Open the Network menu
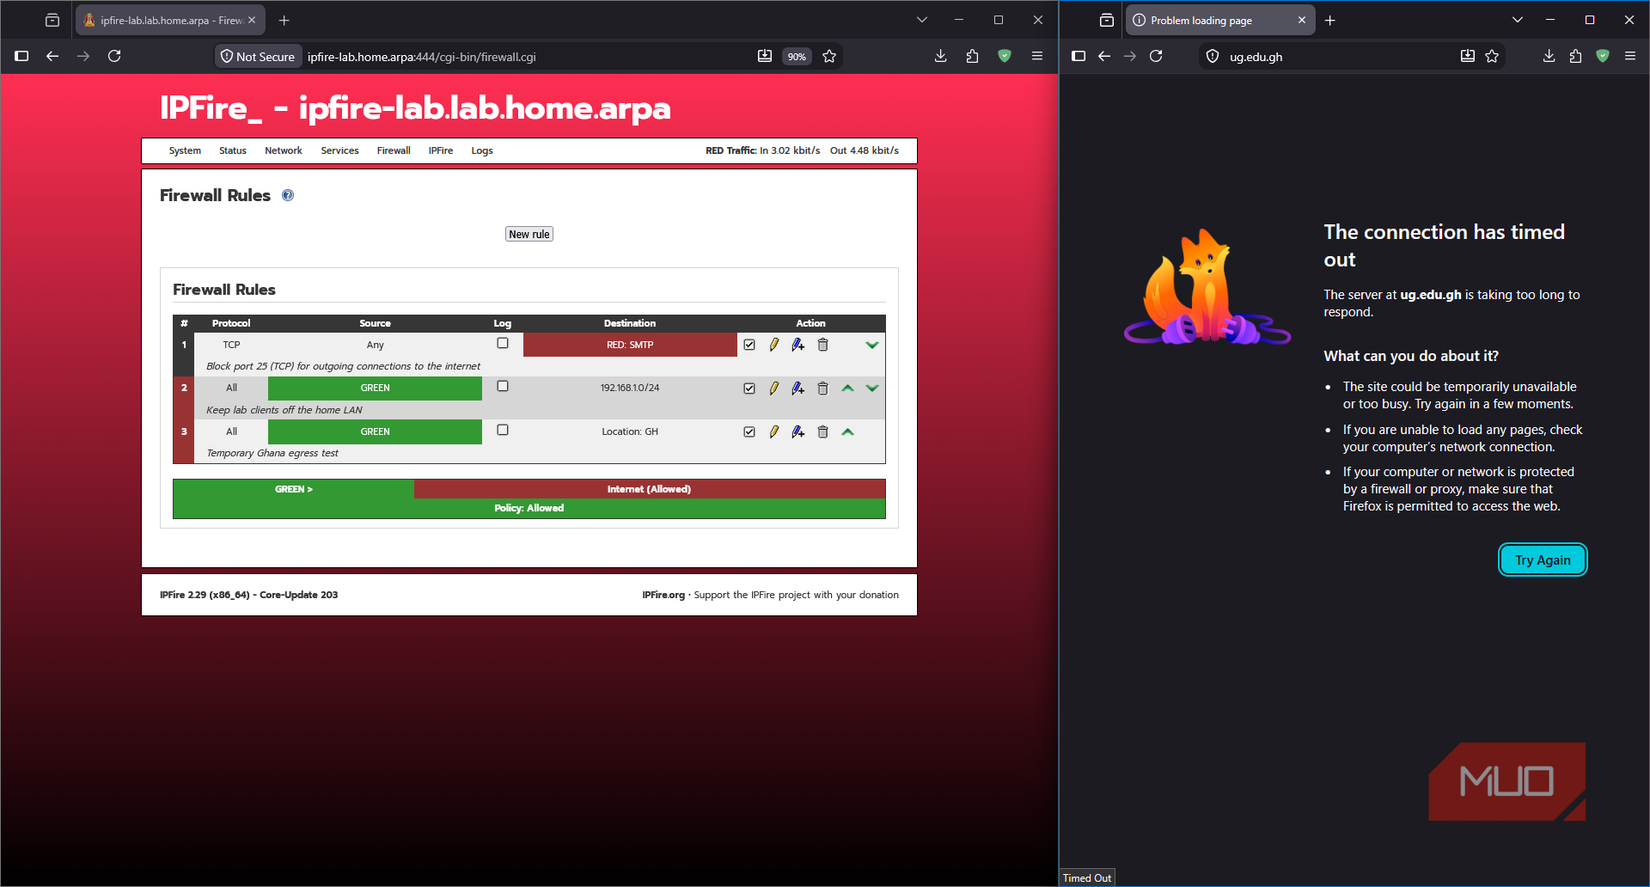 tap(283, 151)
